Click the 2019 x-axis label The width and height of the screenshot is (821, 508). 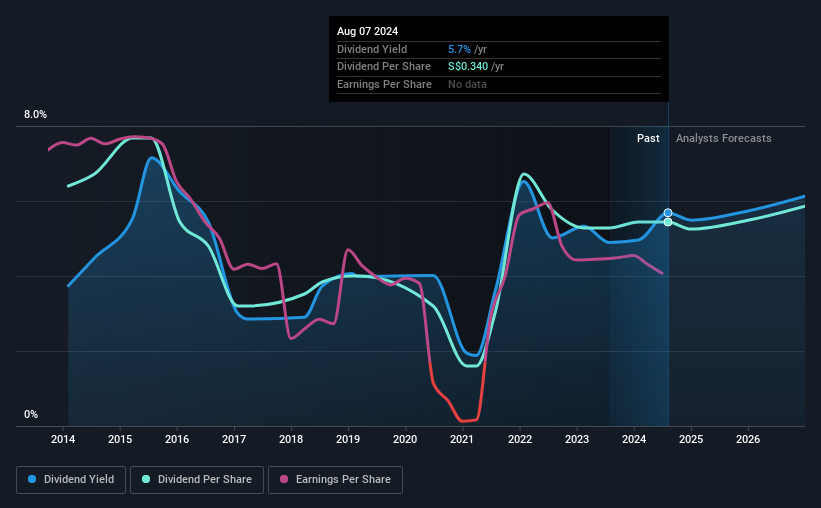tap(348, 439)
